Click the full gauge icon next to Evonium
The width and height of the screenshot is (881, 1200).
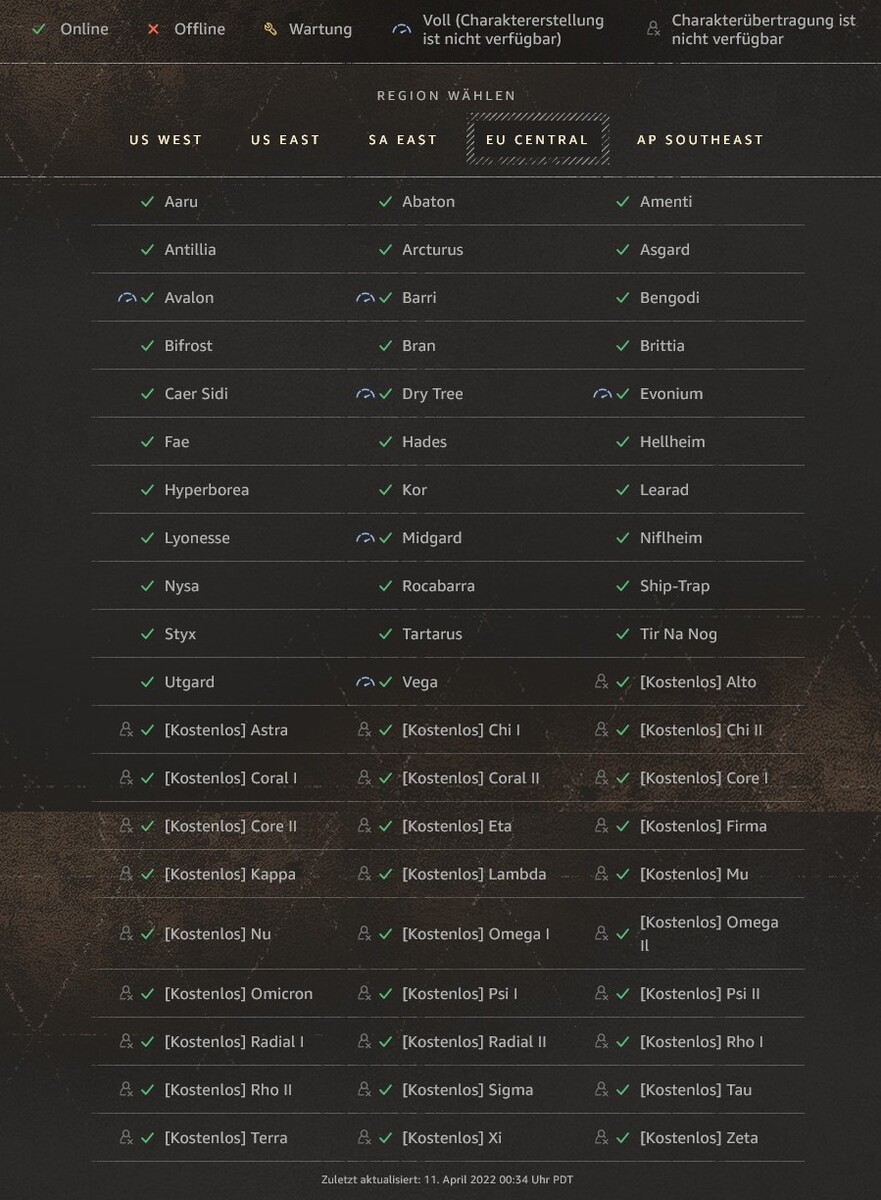tap(602, 394)
